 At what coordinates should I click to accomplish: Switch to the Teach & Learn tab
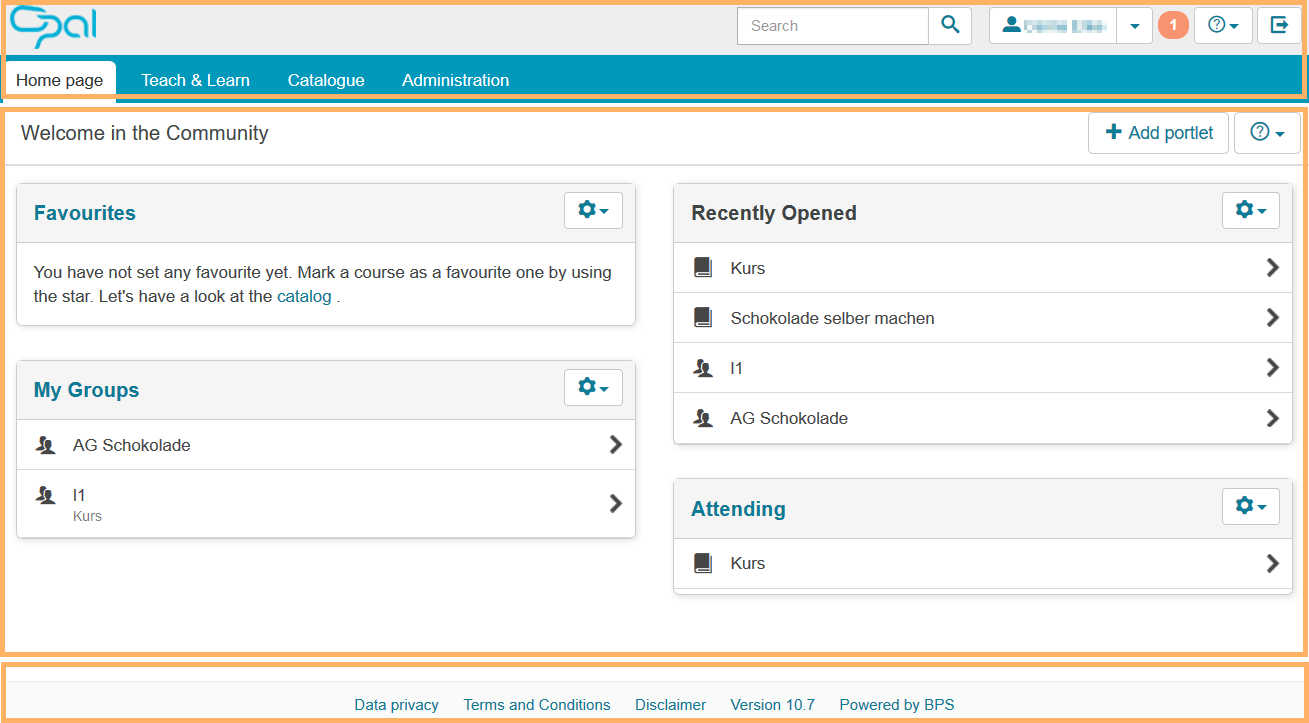point(195,80)
